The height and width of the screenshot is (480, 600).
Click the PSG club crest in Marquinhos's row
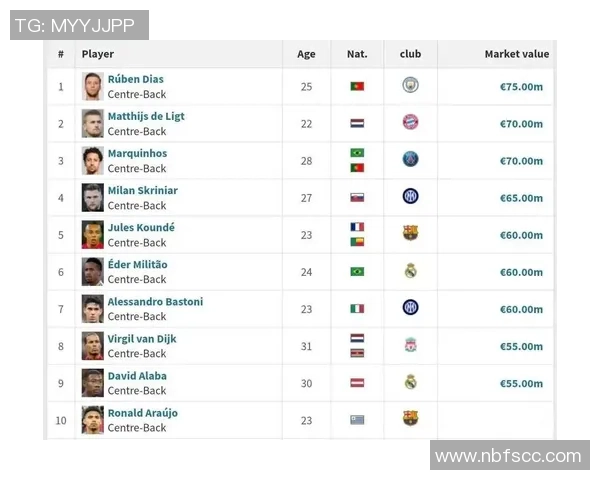410,160
